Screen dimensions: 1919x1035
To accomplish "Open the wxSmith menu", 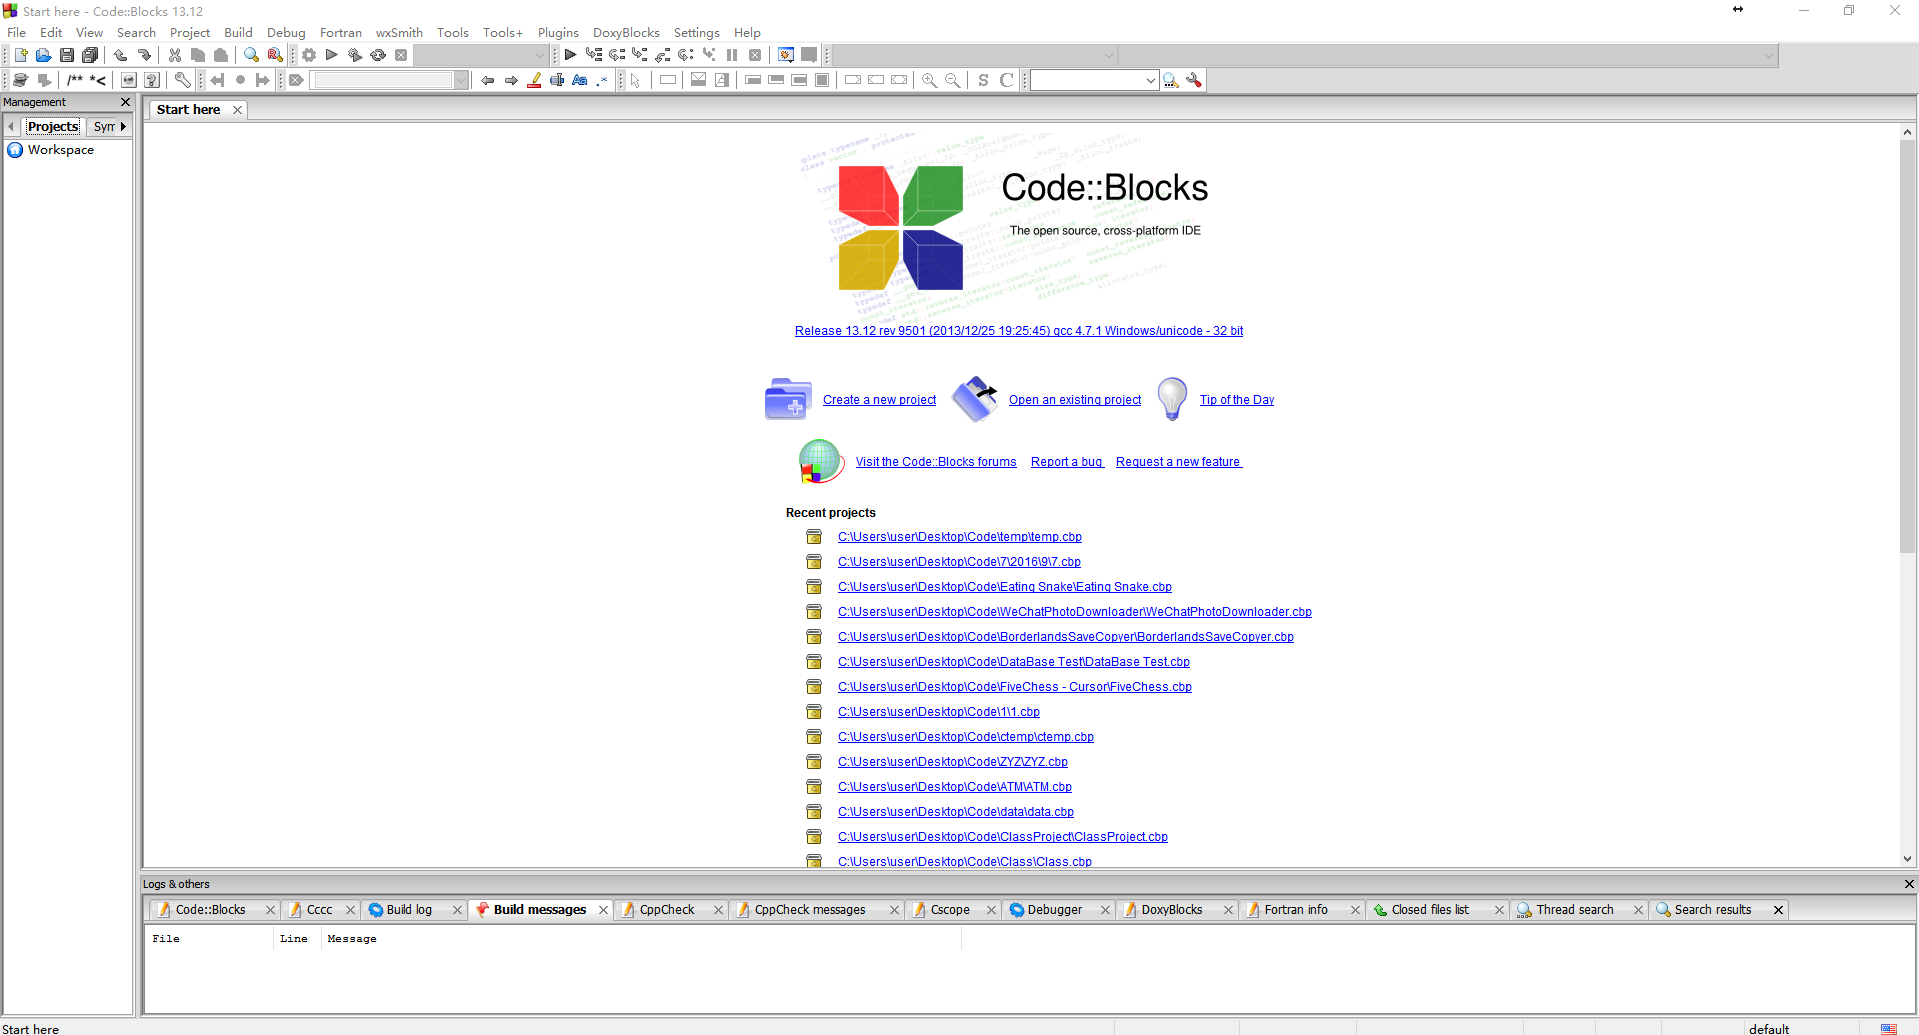I will pyautogui.click(x=399, y=33).
